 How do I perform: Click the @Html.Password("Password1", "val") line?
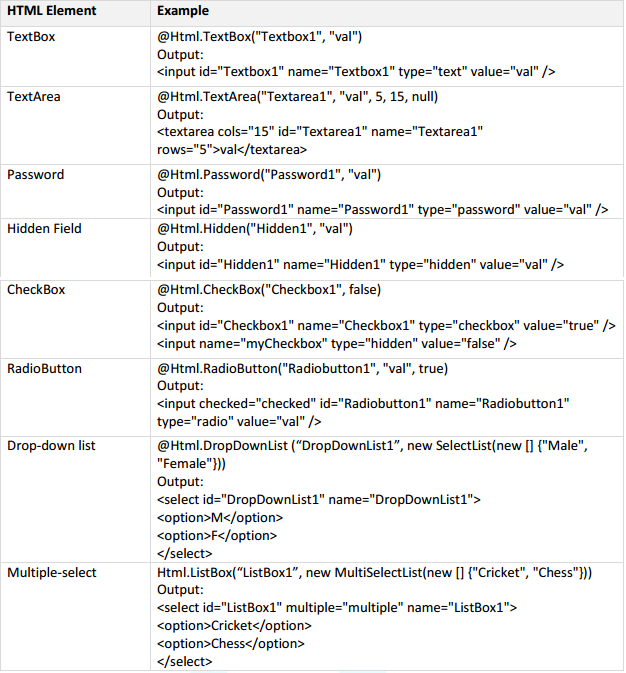269,175
